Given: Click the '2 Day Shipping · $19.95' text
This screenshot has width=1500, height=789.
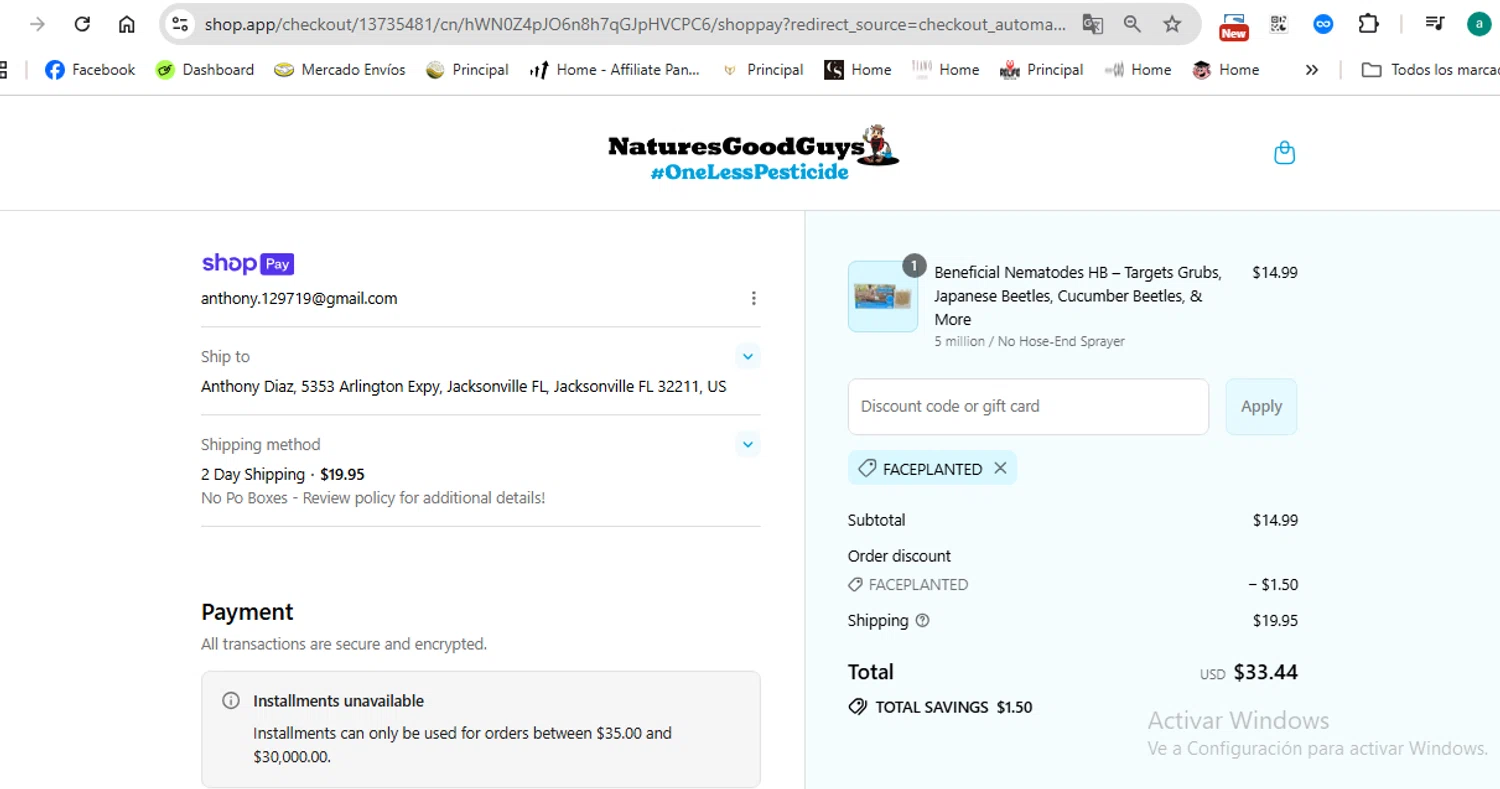Looking at the screenshot, I should [283, 474].
